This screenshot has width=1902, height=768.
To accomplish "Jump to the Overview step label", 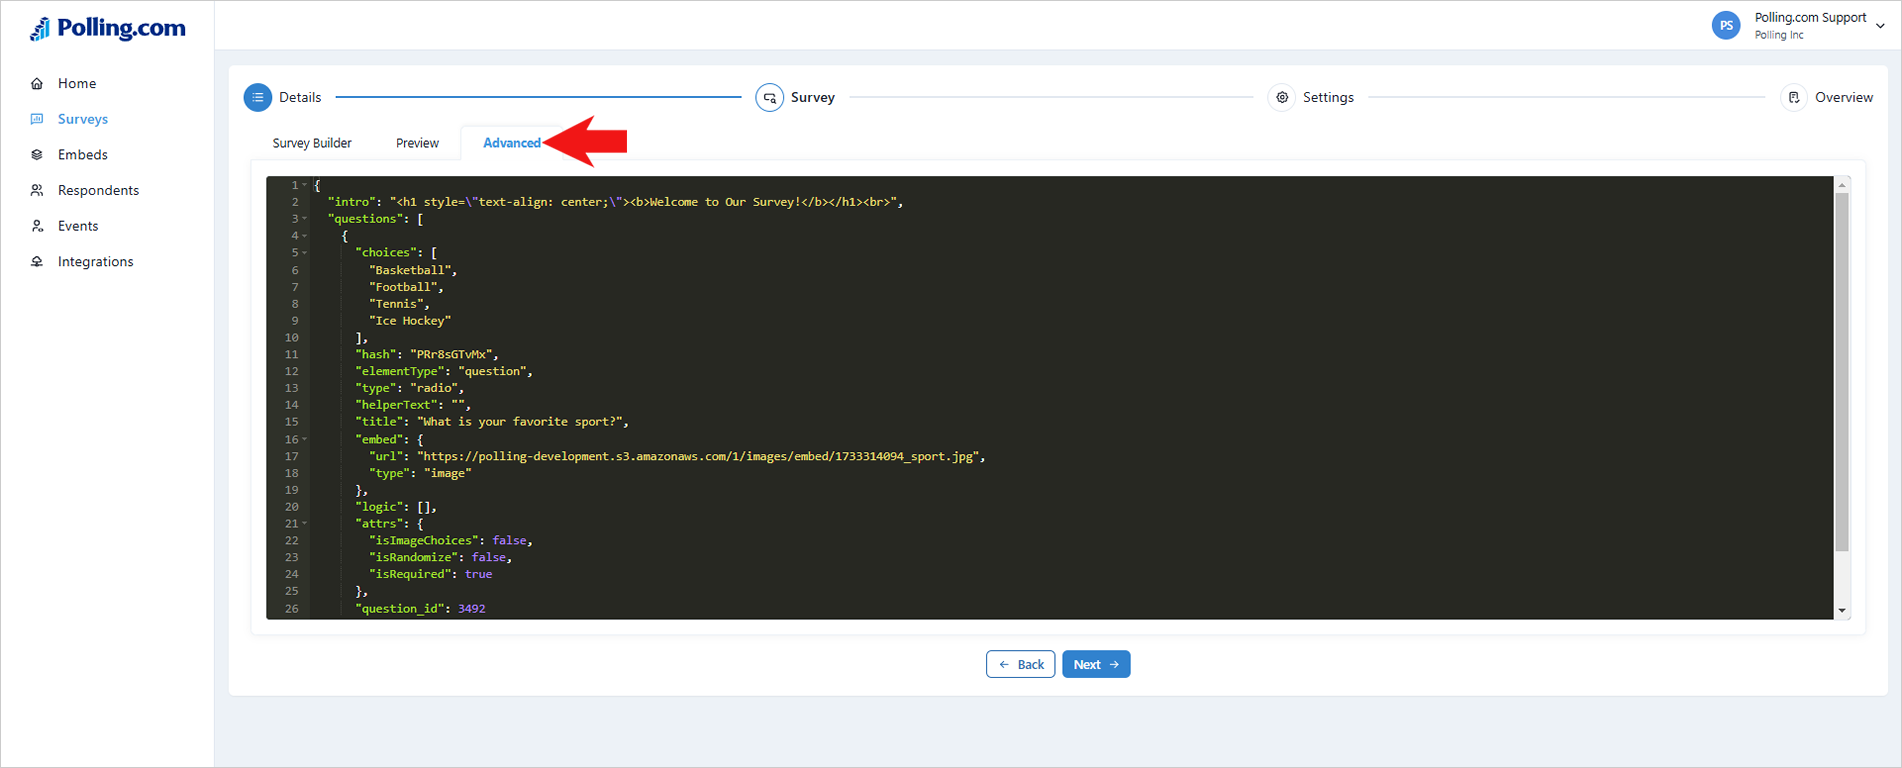I will (x=1844, y=97).
